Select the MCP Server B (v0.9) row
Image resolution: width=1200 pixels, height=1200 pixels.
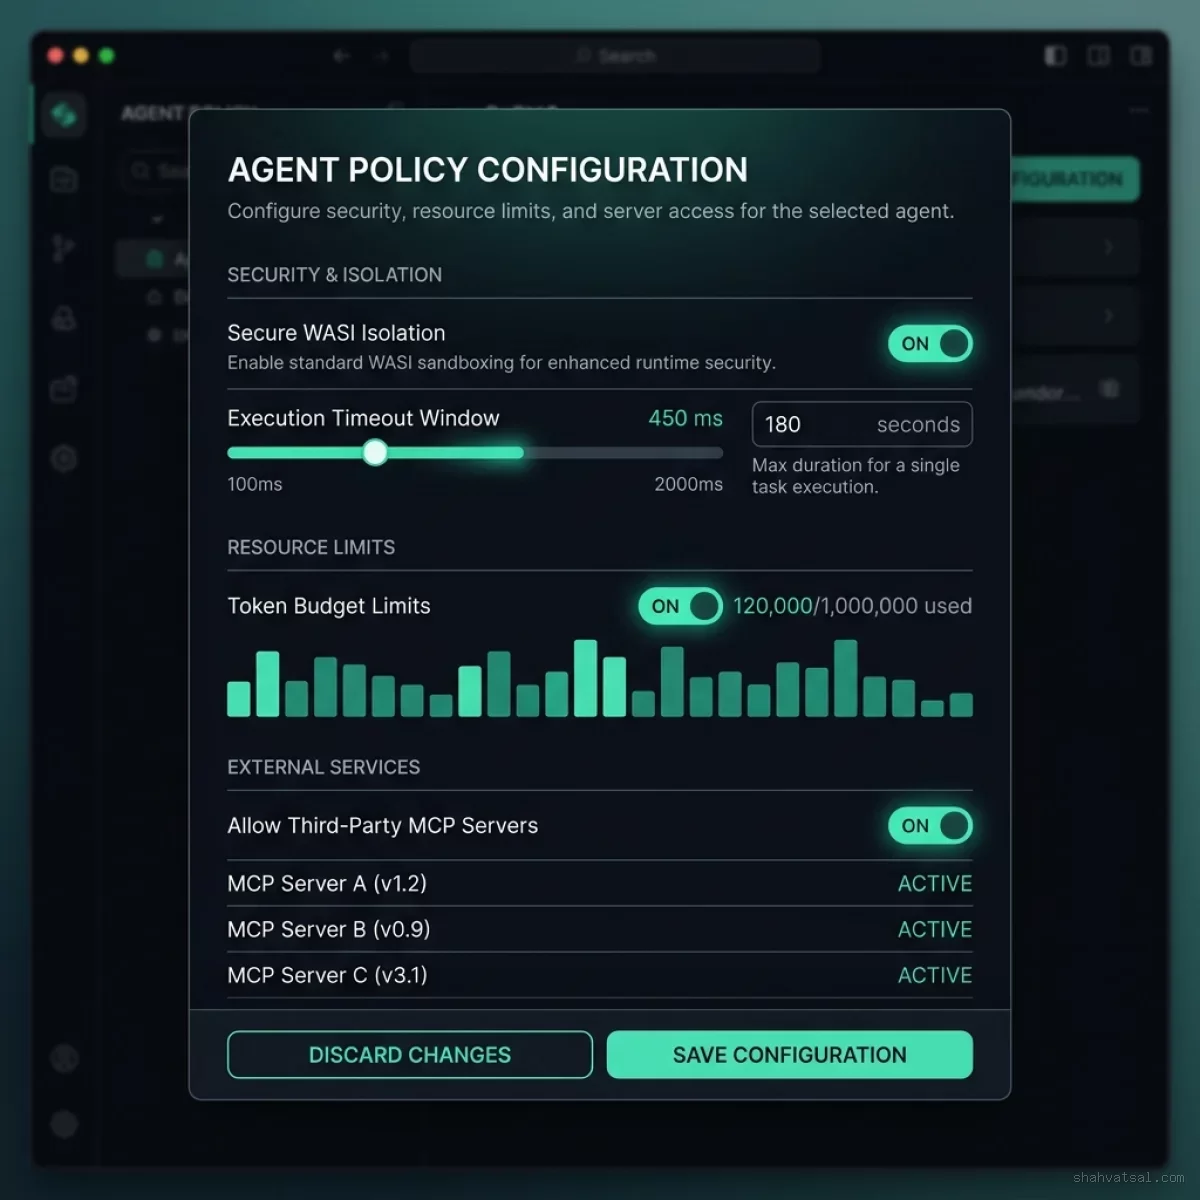600,930
